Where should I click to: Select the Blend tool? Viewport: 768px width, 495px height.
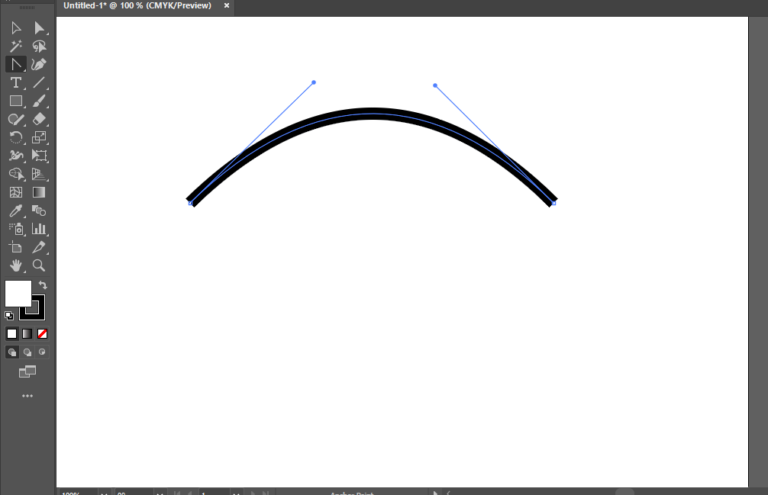tap(39, 211)
